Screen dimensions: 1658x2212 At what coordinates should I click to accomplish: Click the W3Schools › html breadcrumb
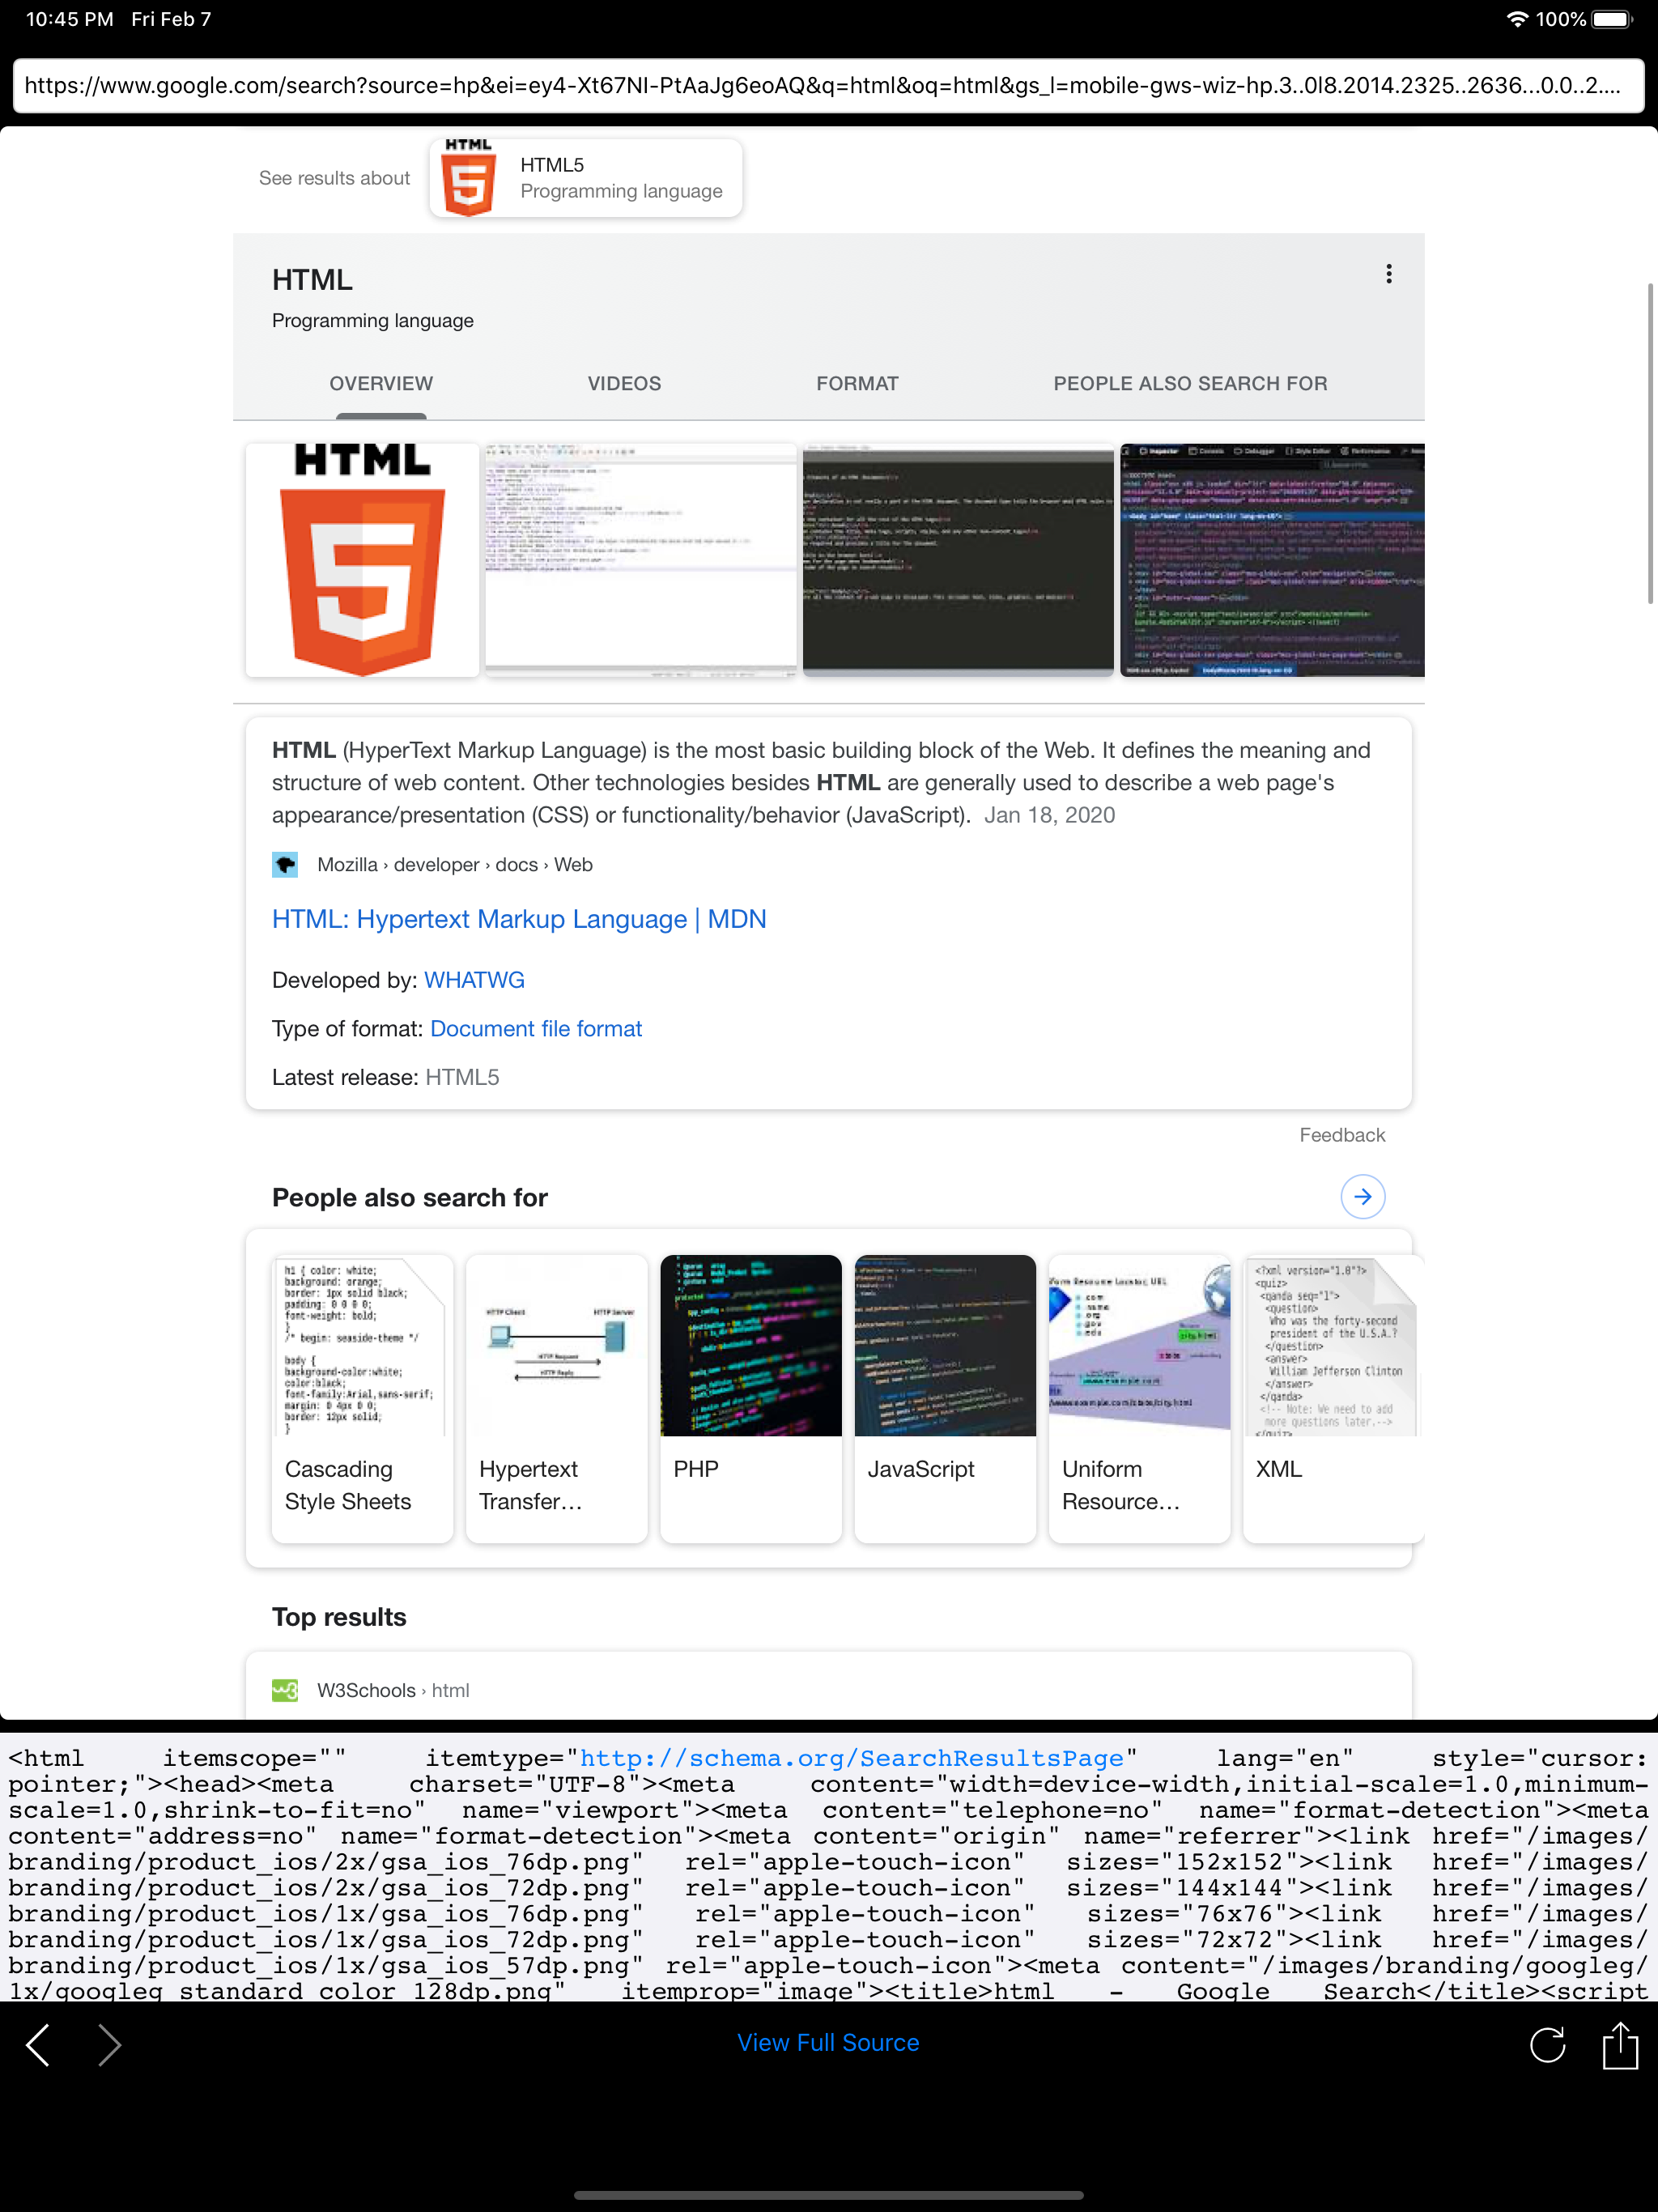(x=393, y=1690)
